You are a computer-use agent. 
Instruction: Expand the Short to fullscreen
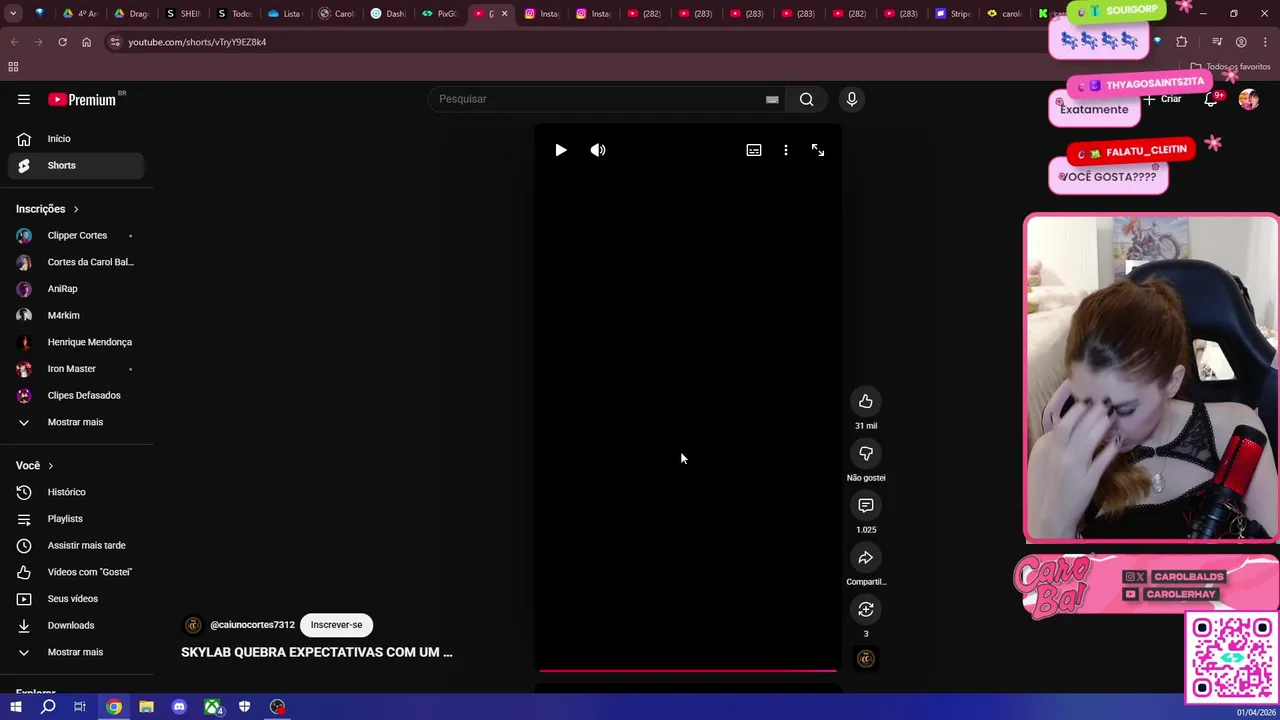point(818,150)
